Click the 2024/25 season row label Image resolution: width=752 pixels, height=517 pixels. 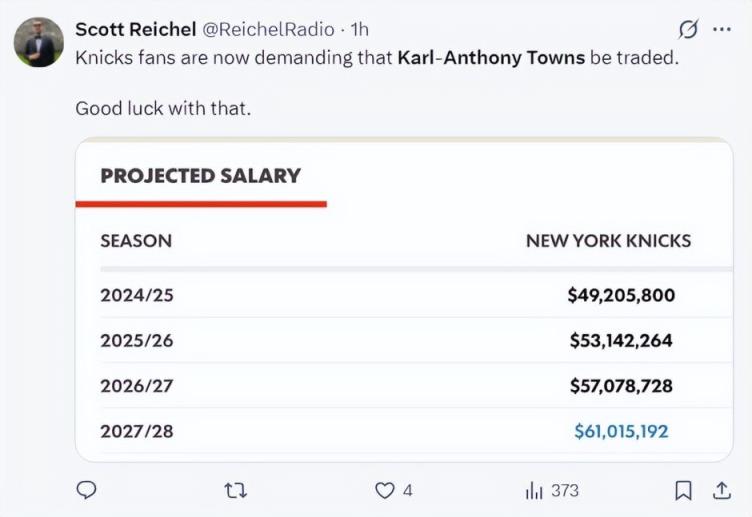(137, 295)
